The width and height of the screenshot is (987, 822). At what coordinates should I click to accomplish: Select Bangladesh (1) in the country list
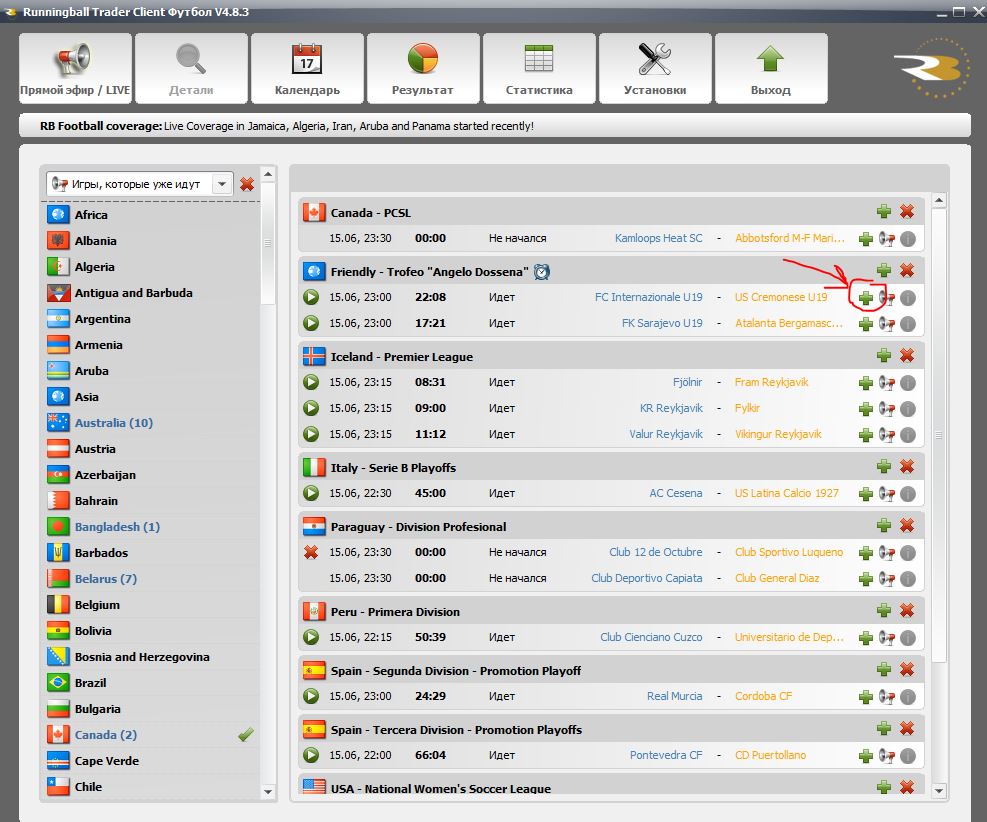[x=151, y=527]
